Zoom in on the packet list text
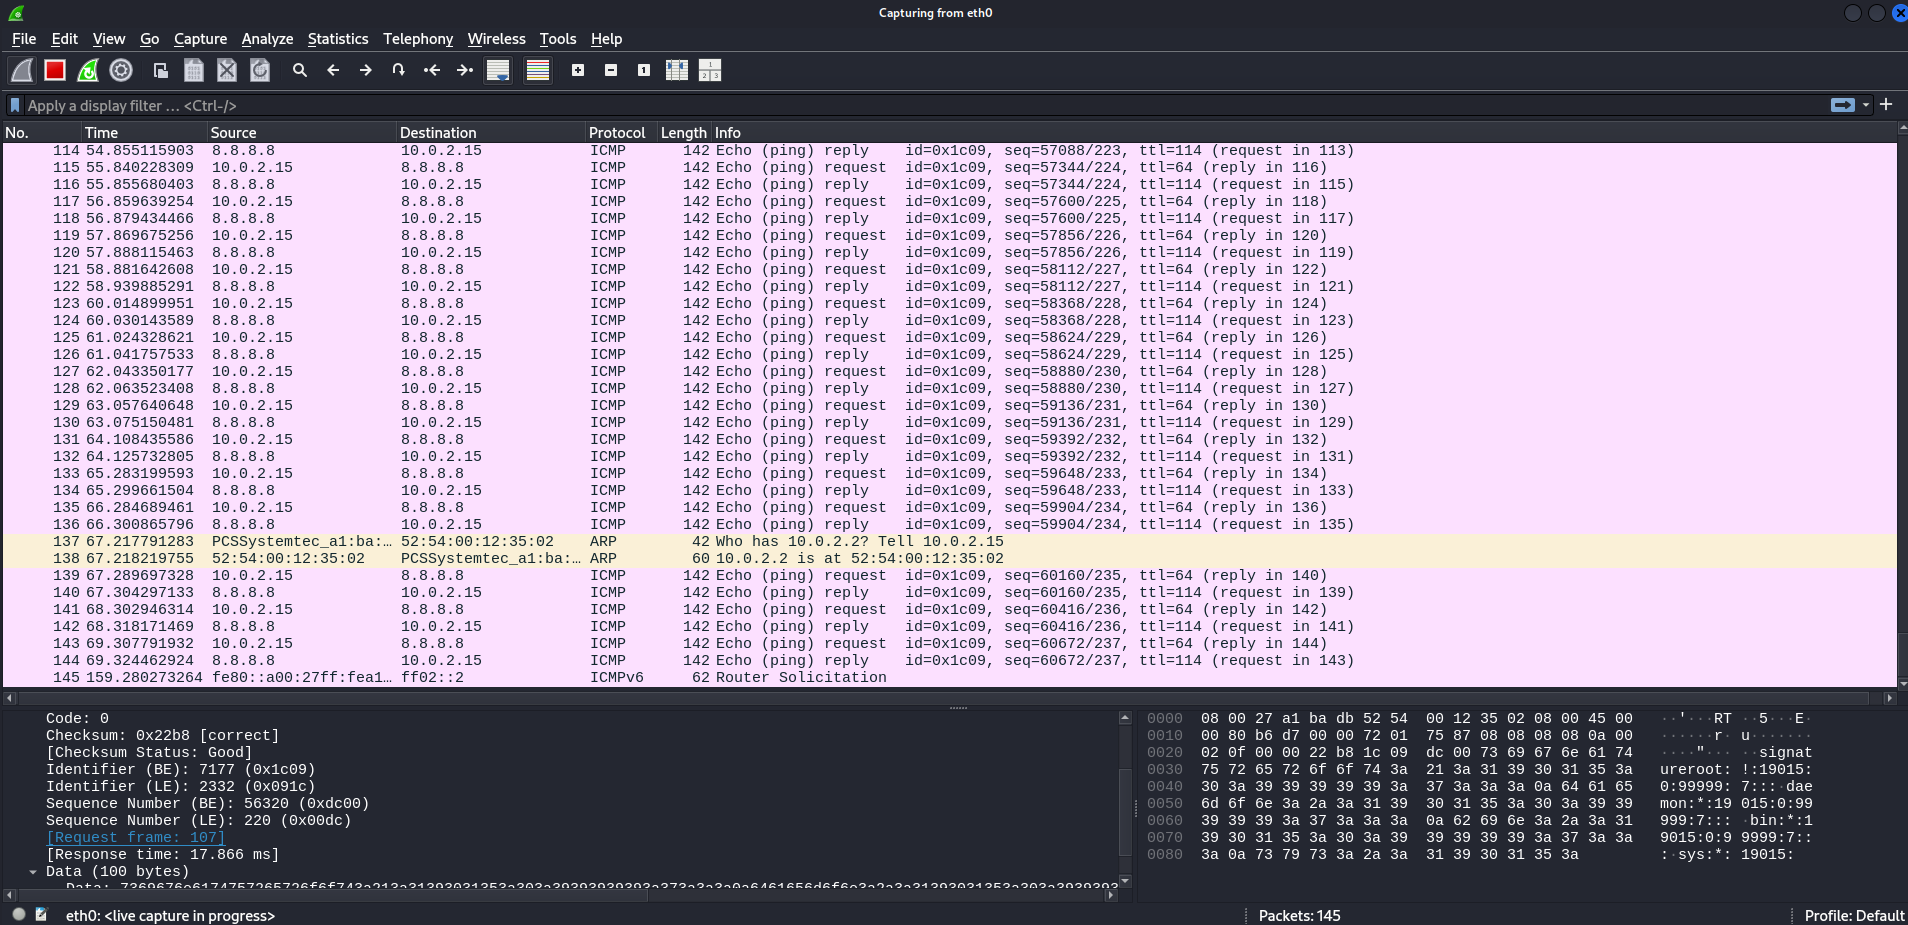 click(578, 70)
